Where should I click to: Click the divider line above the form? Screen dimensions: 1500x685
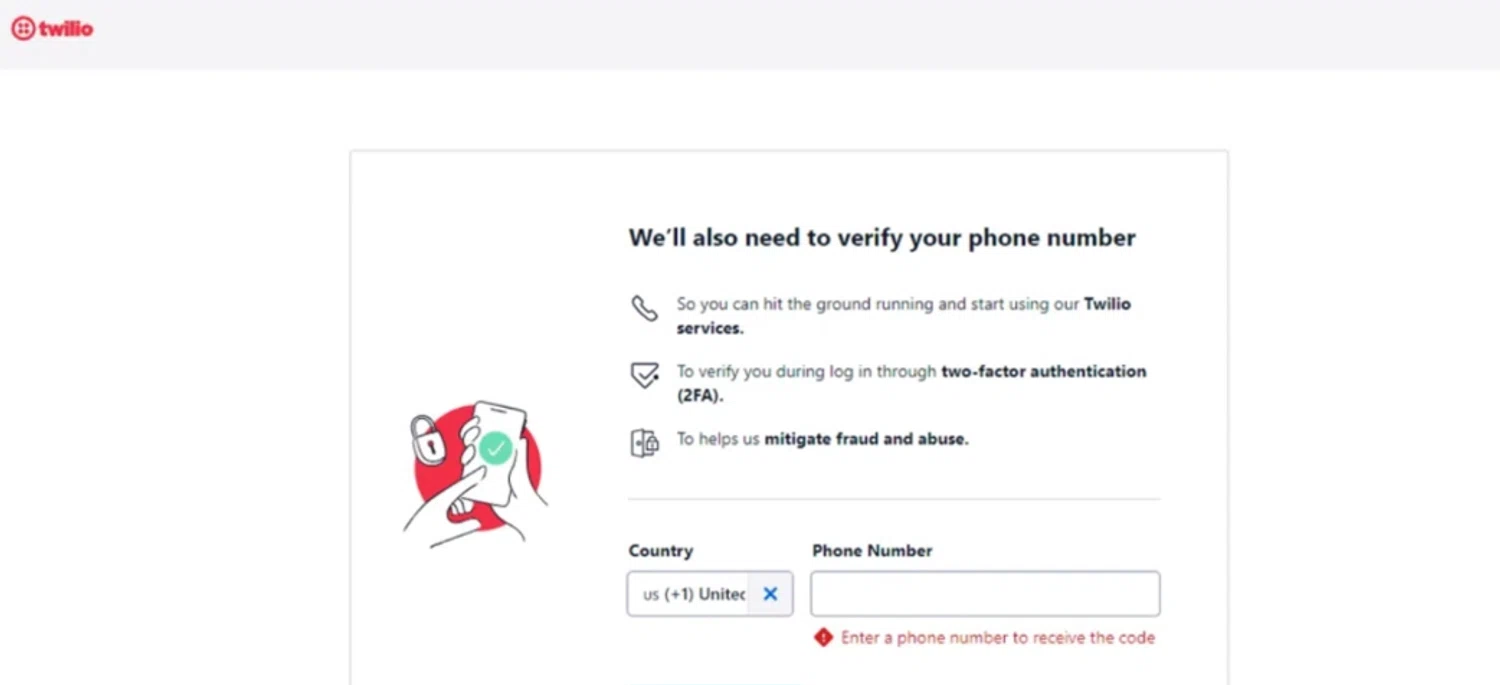pos(893,498)
